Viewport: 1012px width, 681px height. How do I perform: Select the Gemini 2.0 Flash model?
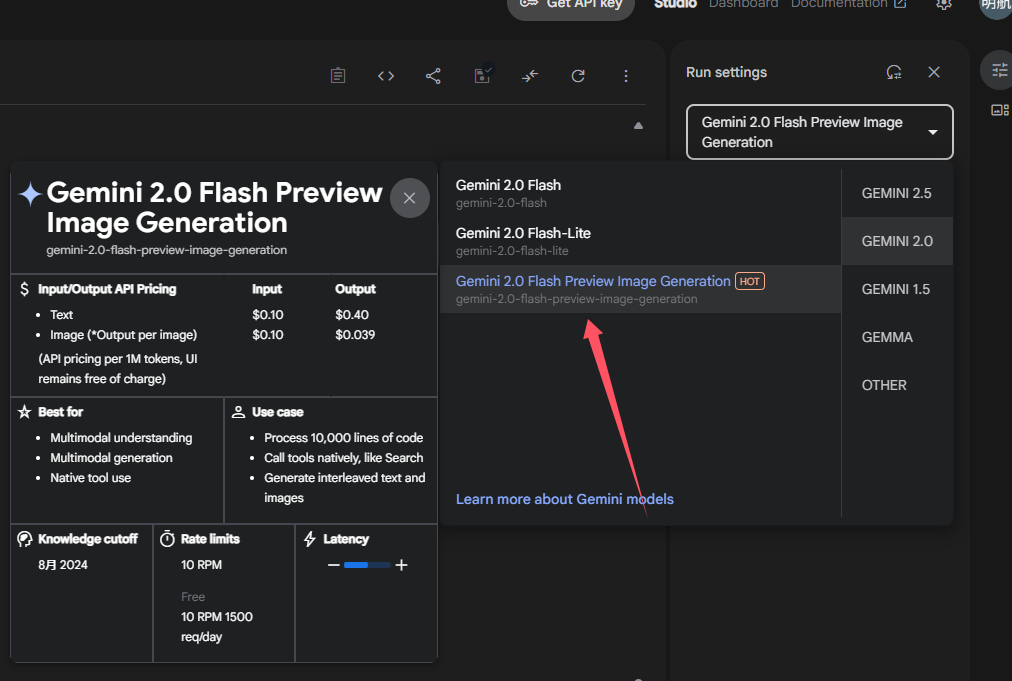point(640,193)
